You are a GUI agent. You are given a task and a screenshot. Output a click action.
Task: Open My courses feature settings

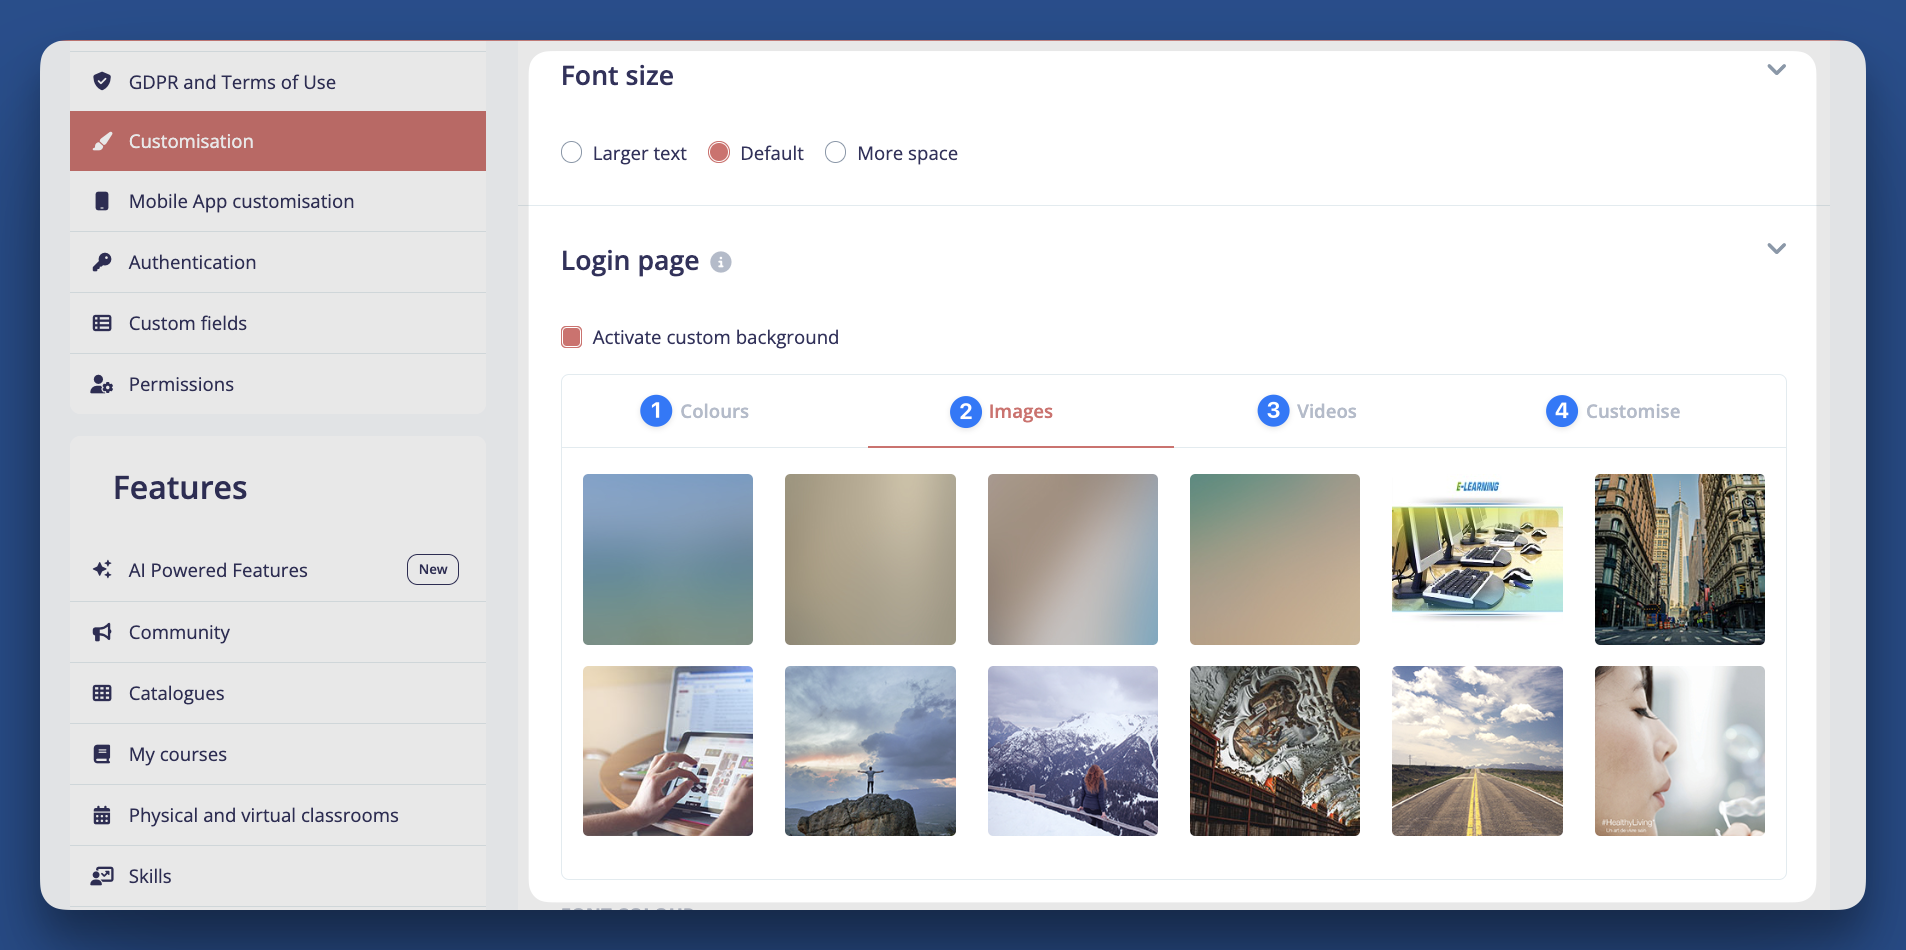(x=278, y=754)
